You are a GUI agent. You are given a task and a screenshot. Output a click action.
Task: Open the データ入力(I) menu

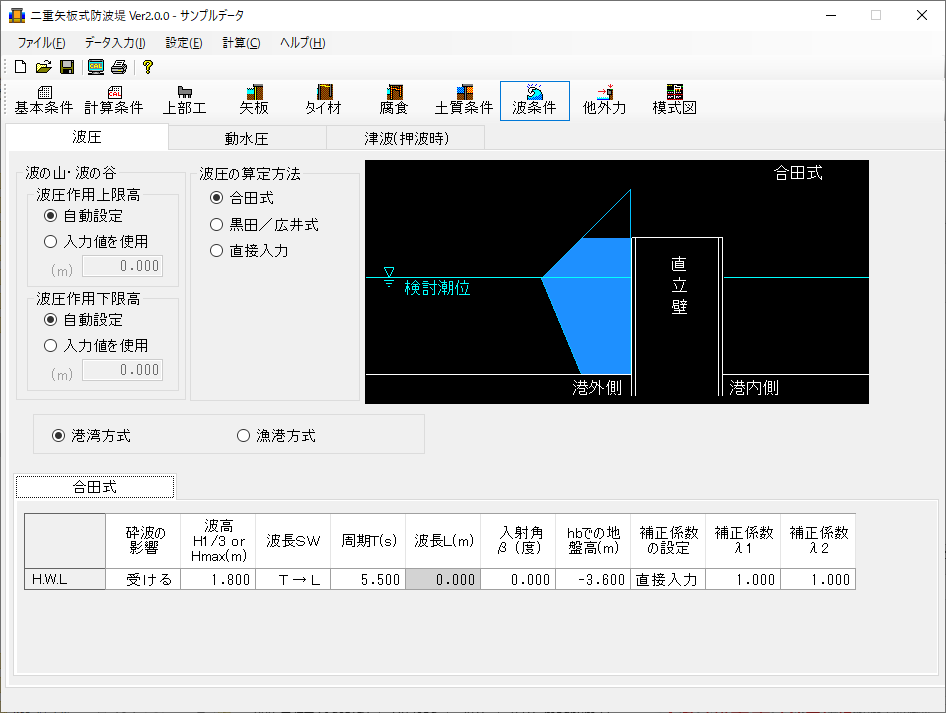(x=115, y=43)
